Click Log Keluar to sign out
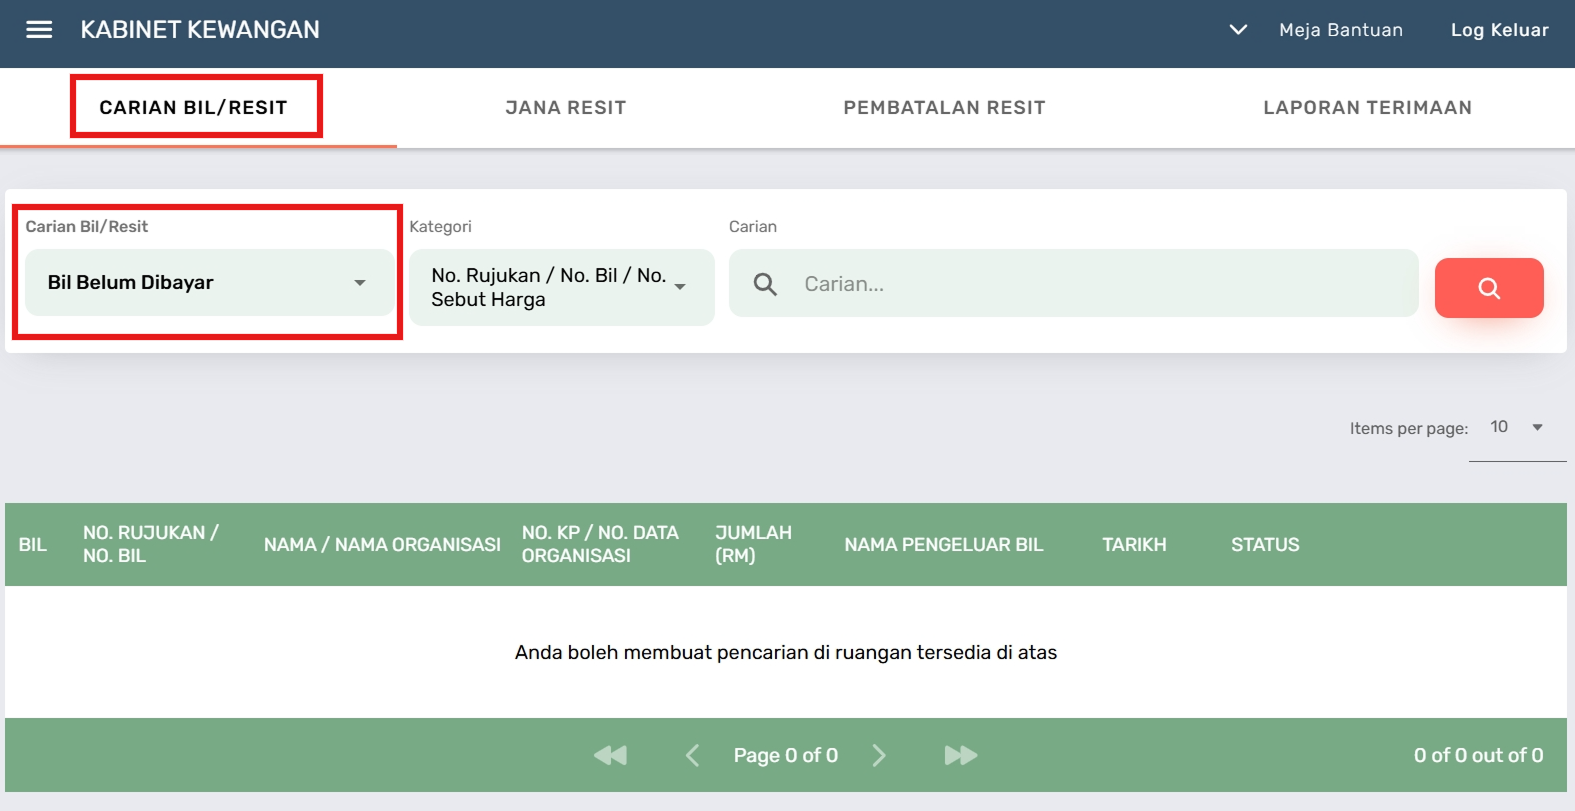This screenshot has width=1575, height=811. [x=1499, y=30]
